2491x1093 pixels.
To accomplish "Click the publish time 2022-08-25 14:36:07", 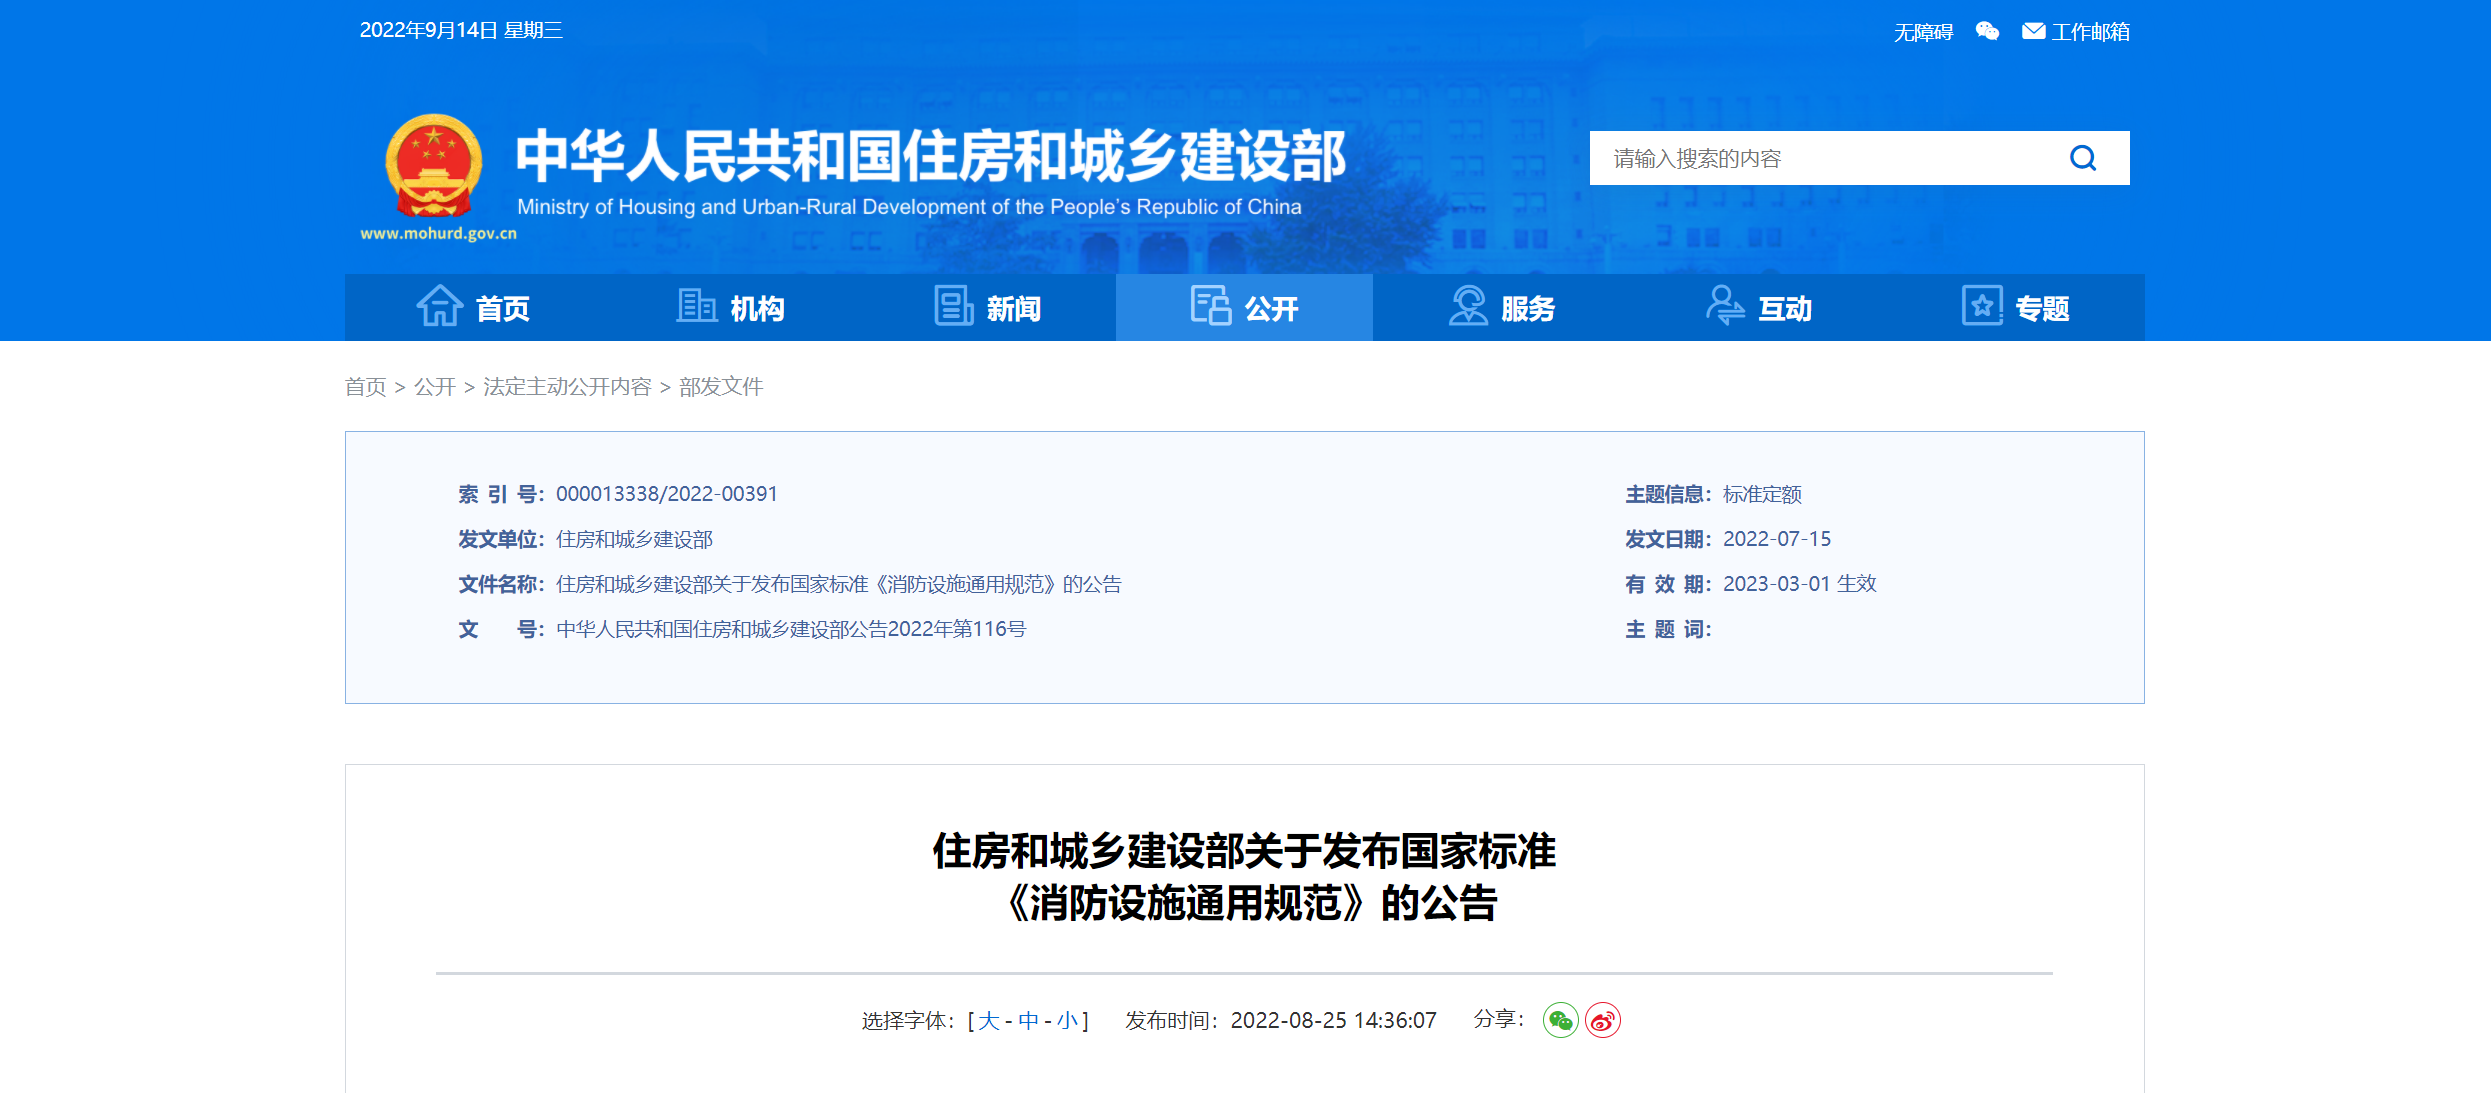I will (x=1333, y=1020).
